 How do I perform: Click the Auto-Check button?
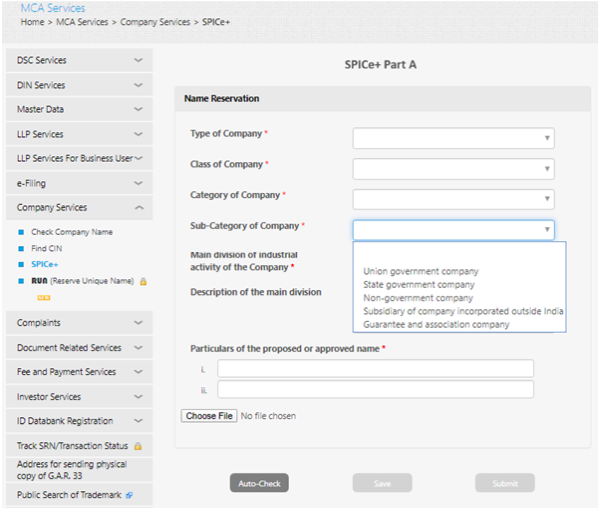tap(260, 484)
